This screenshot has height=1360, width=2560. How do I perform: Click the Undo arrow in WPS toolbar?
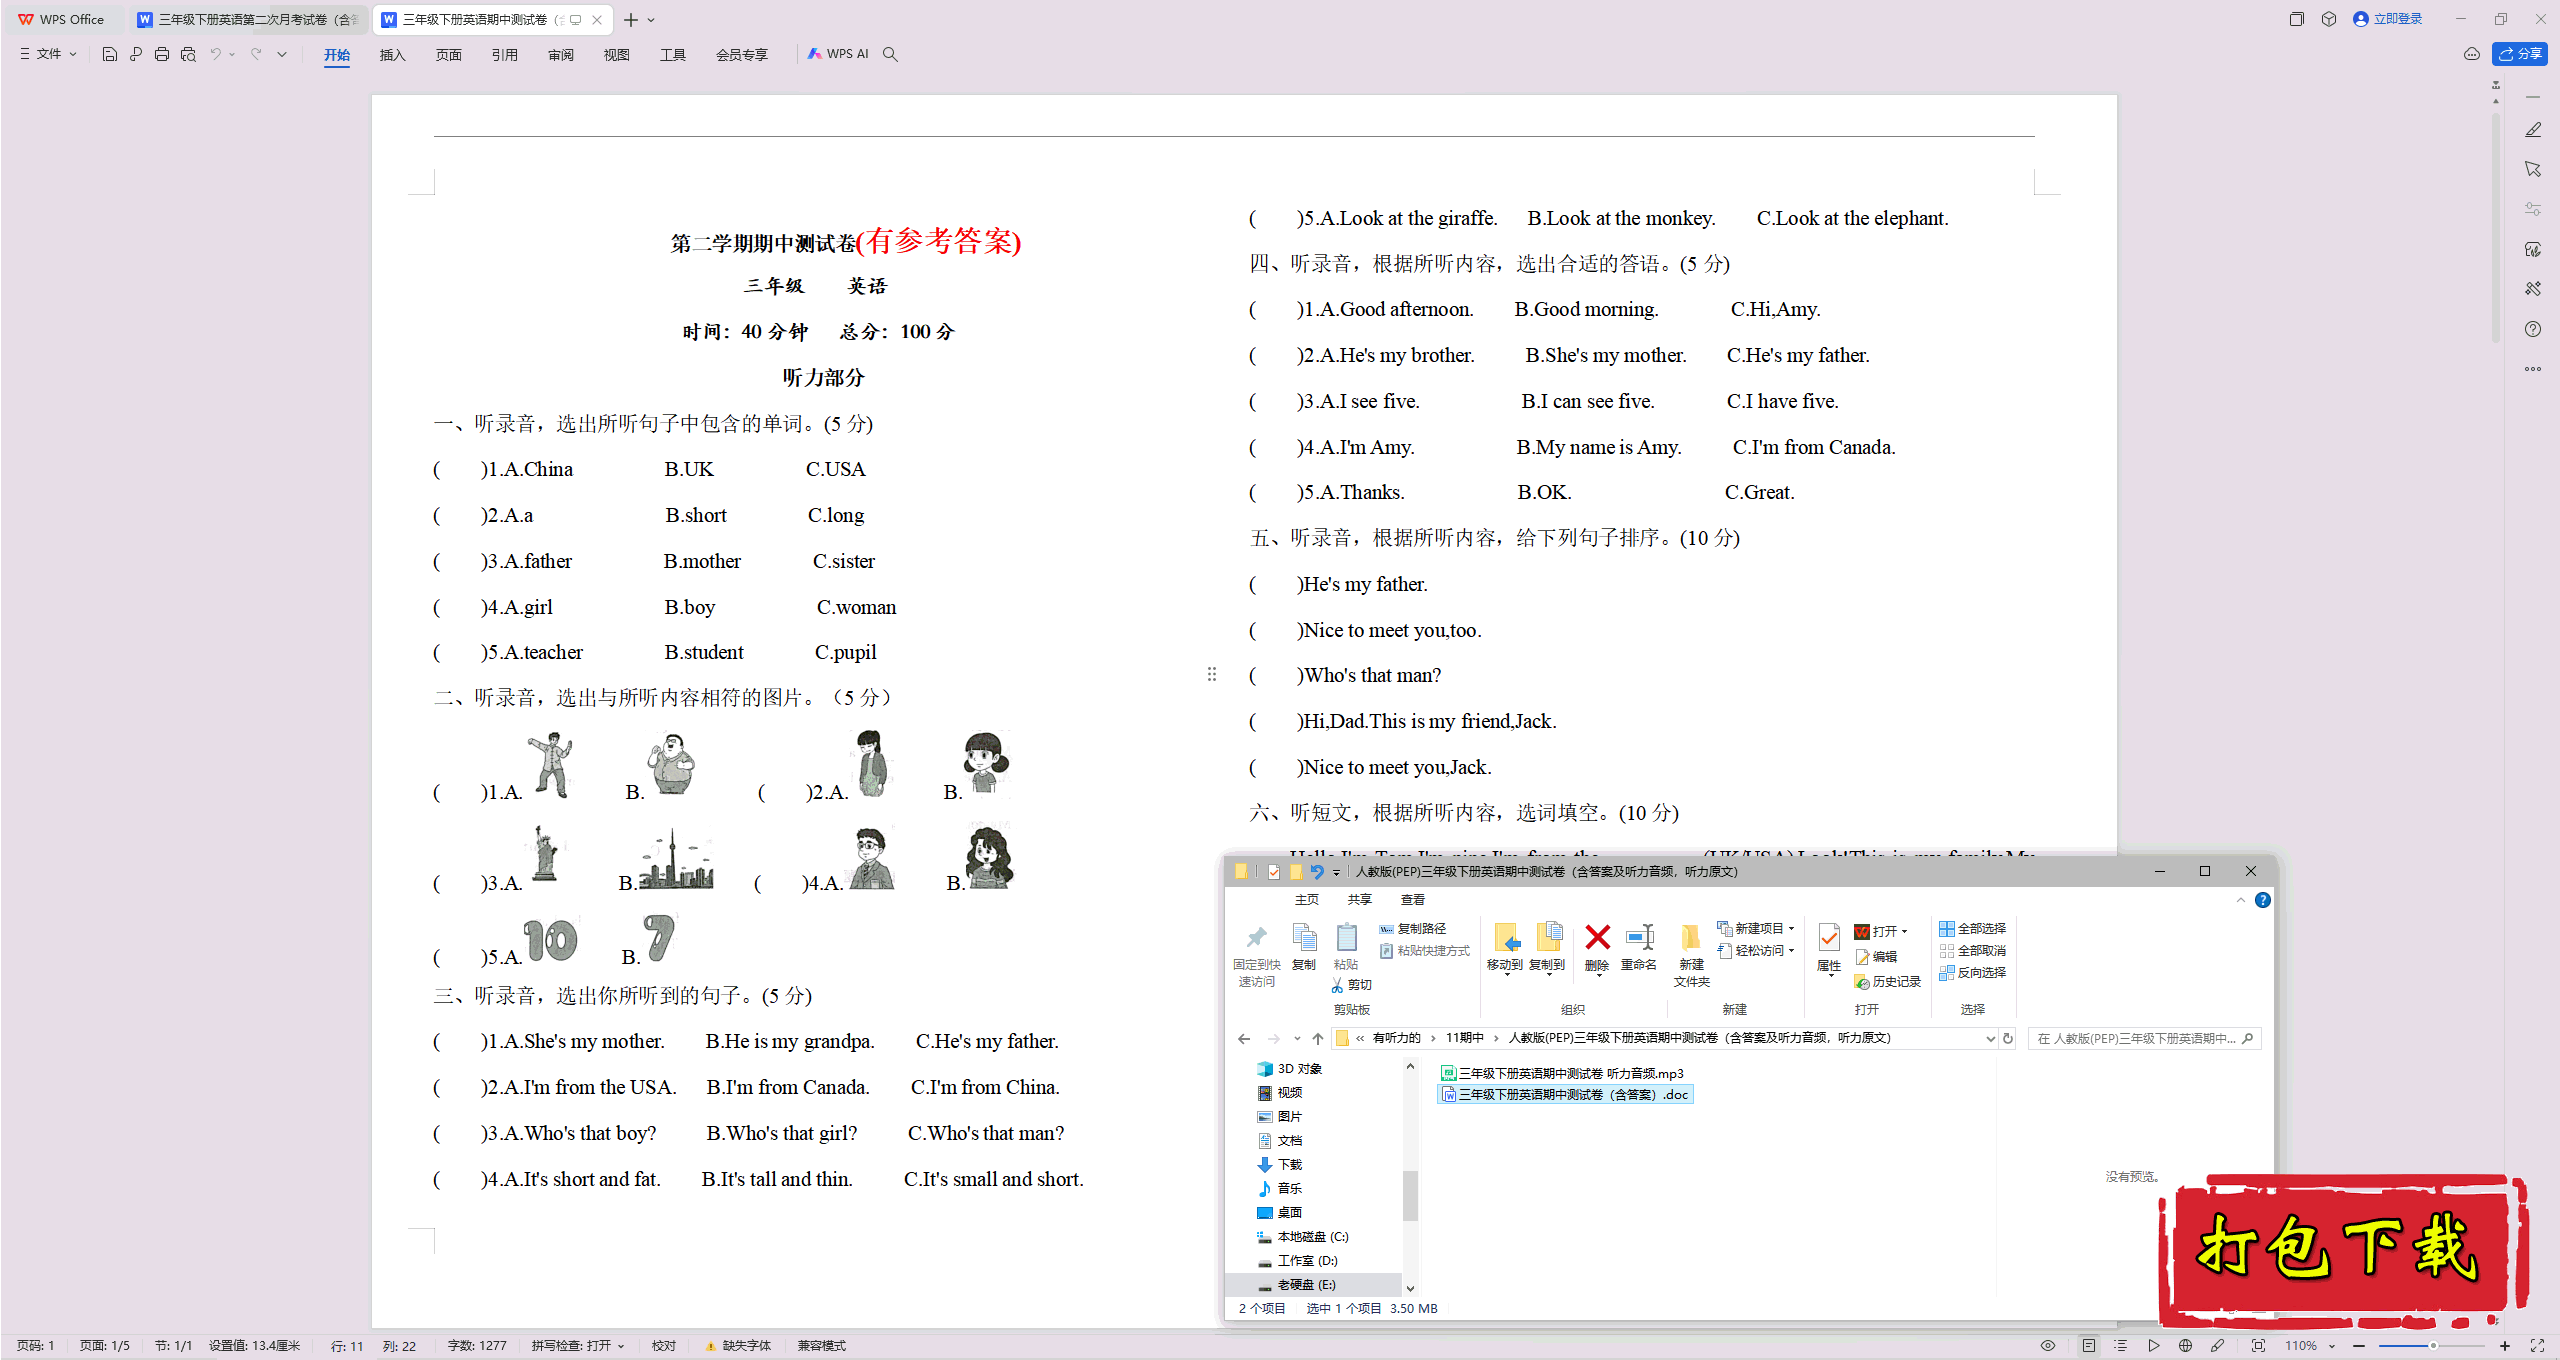[x=215, y=54]
